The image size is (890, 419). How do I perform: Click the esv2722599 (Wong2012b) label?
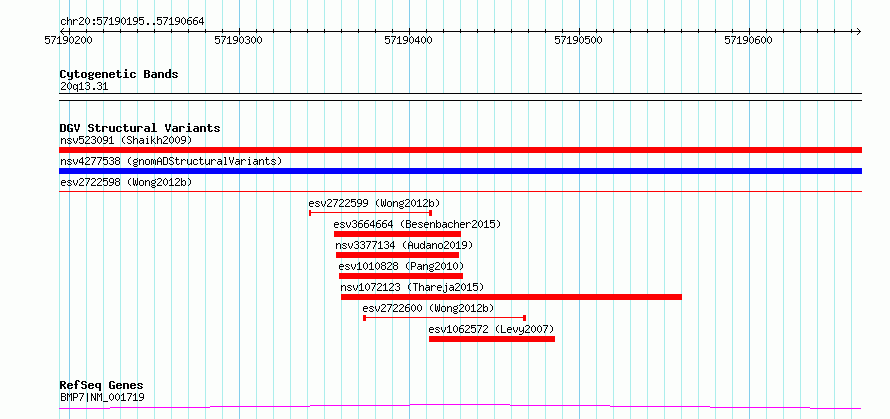[x=375, y=203]
